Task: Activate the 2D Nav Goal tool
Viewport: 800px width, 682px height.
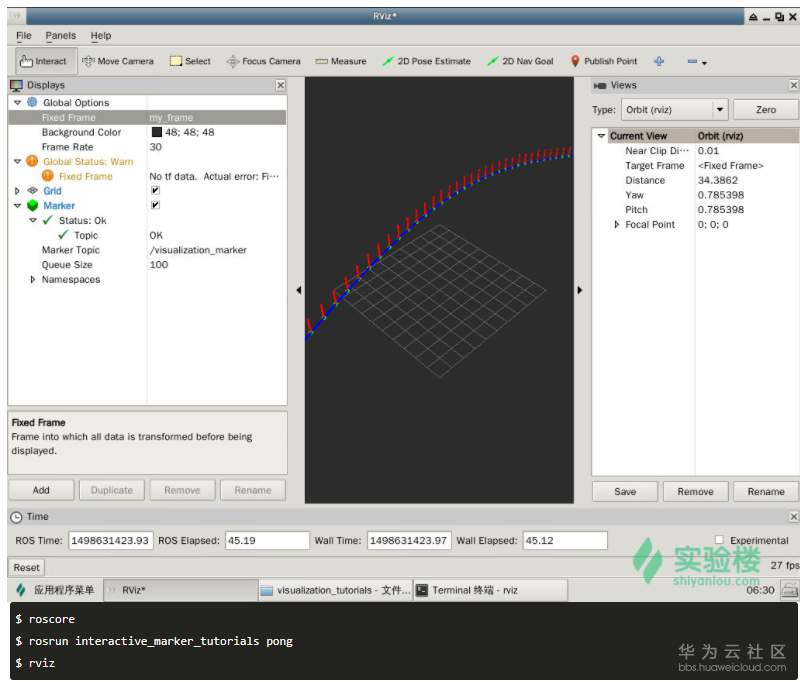Action: click(519, 61)
